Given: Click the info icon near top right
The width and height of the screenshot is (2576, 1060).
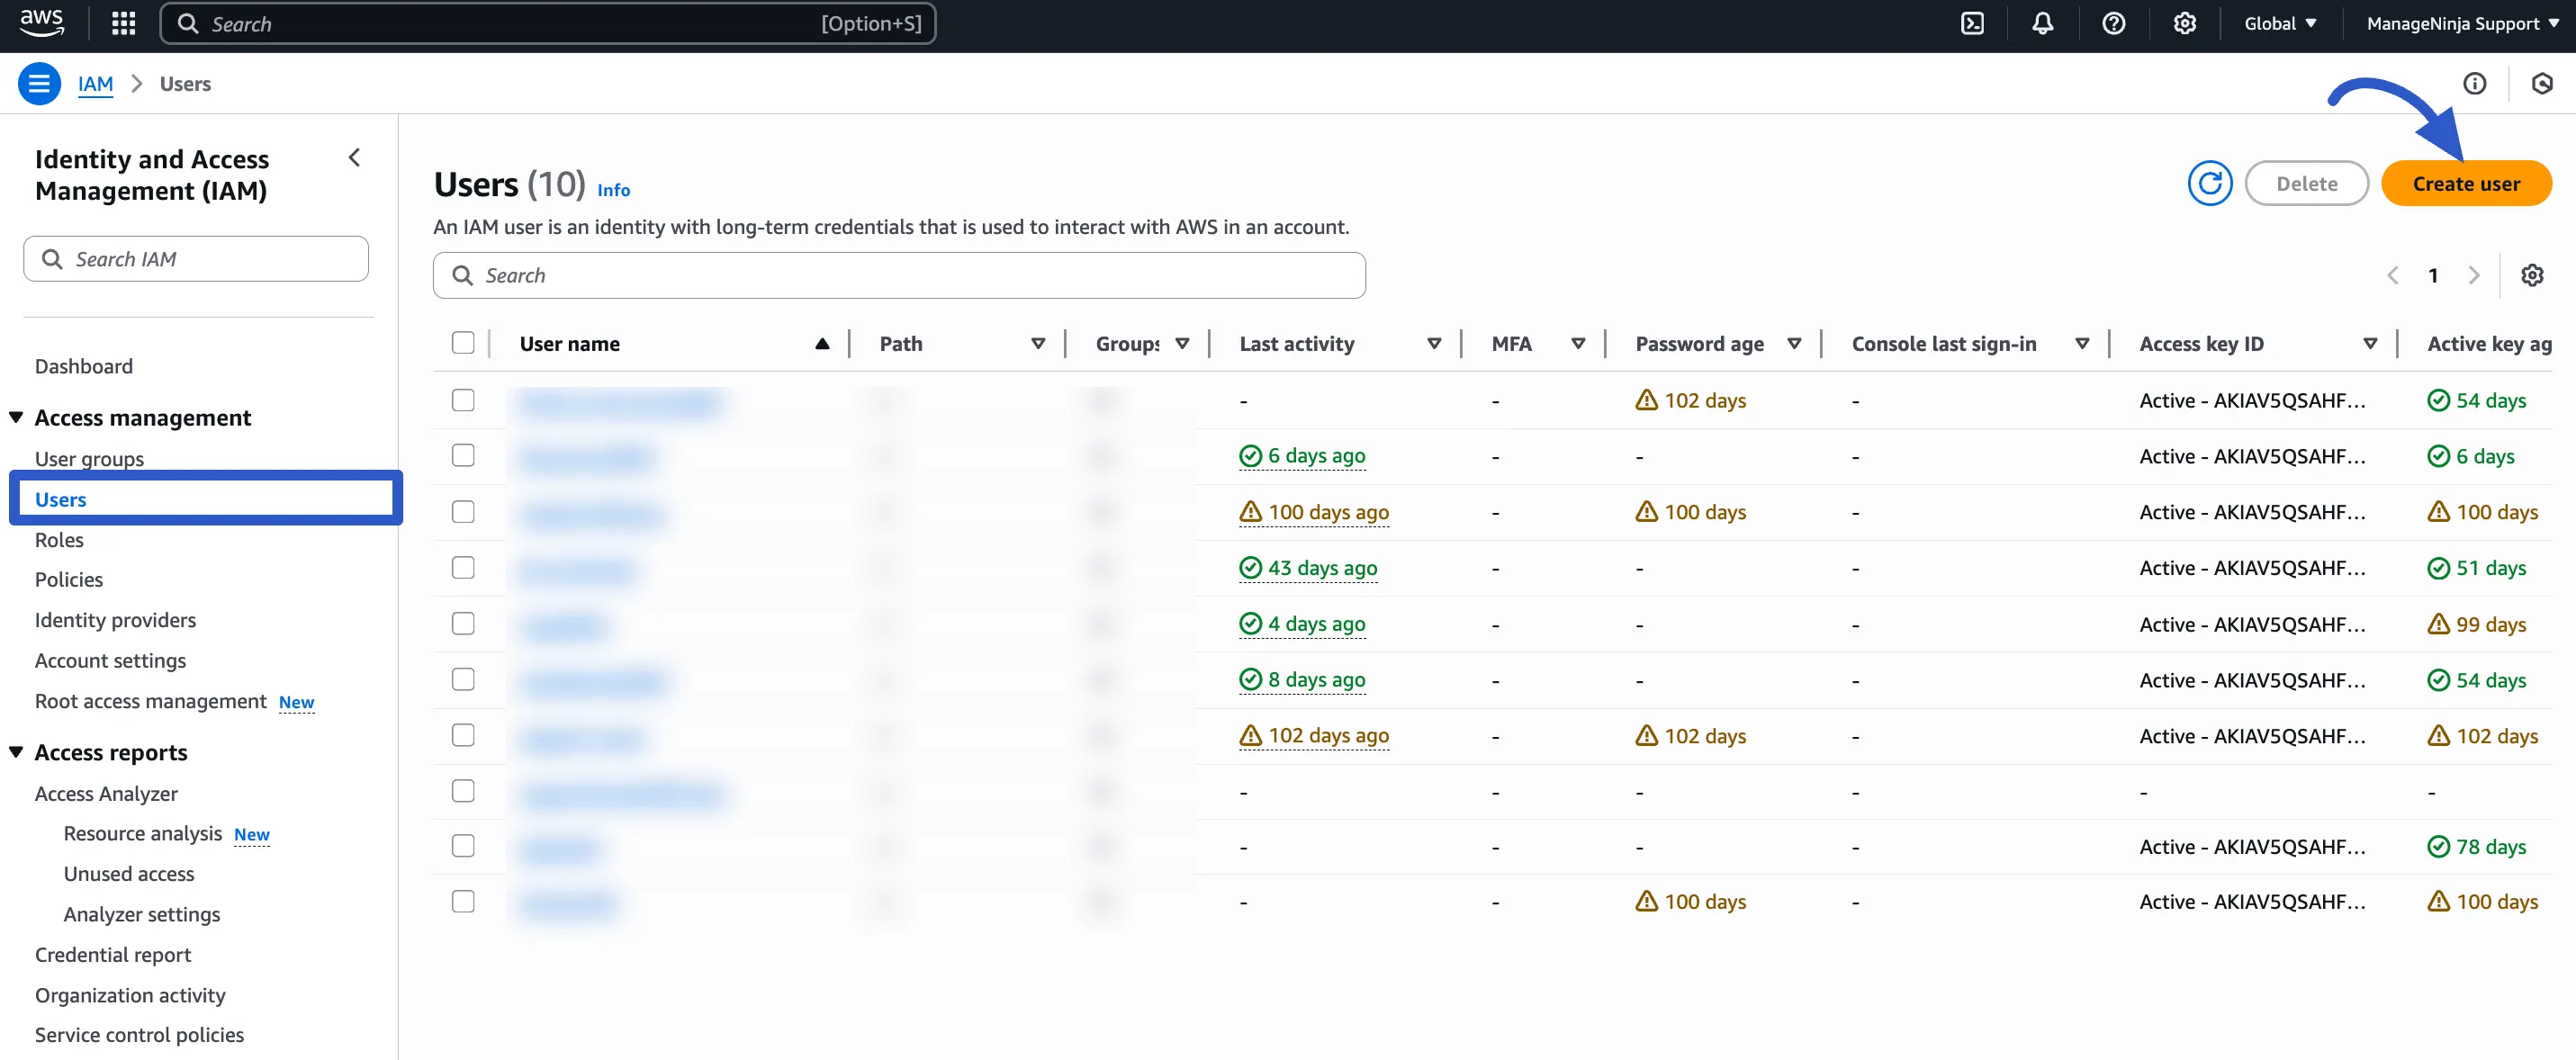Looking at the screenshot, I should 2475,84.
